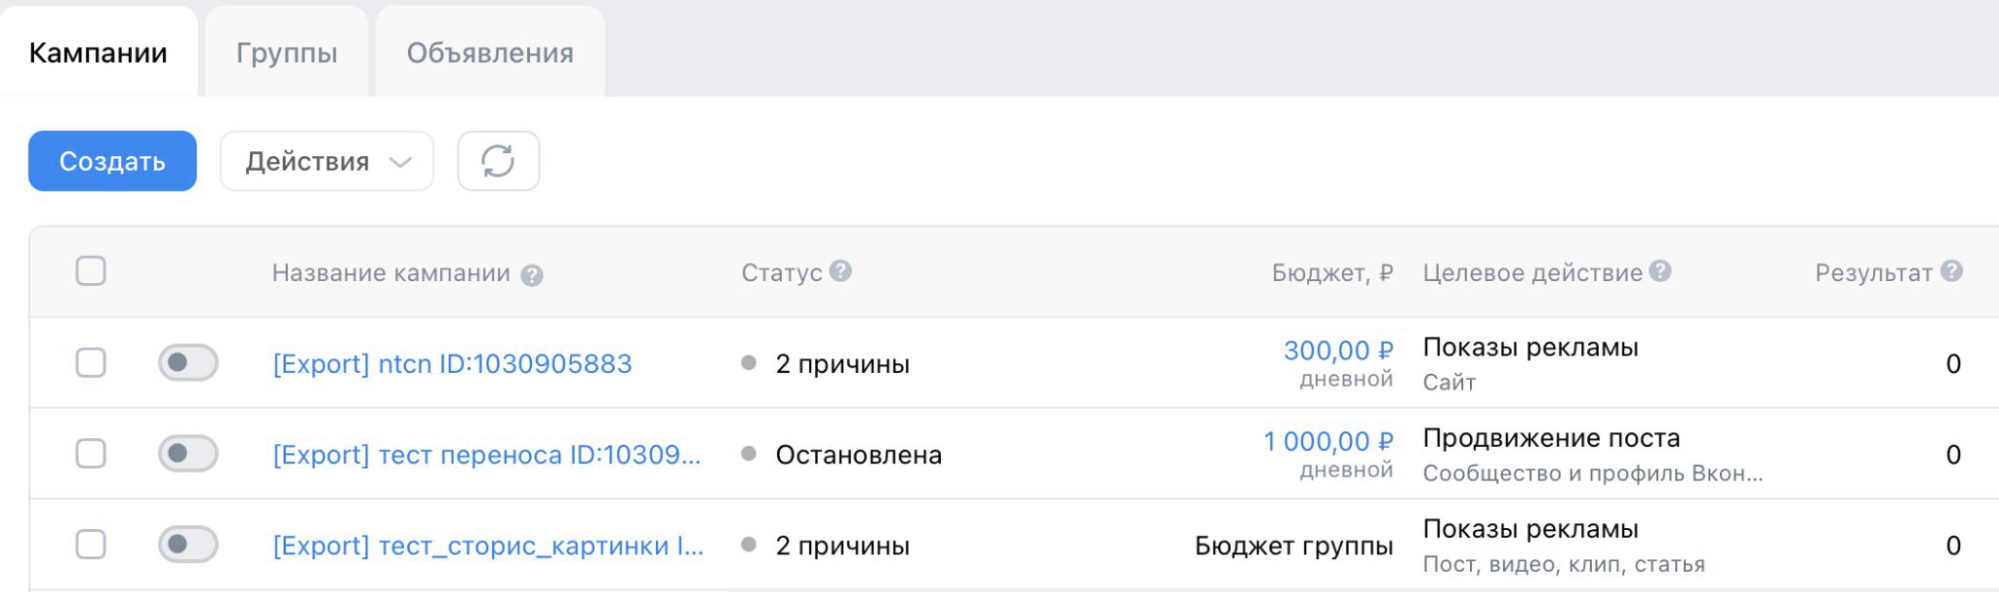This screenshot has height=593, width=1999.
Task: Open the 'Действия' dropdown menu
Action: coord(326,160)
